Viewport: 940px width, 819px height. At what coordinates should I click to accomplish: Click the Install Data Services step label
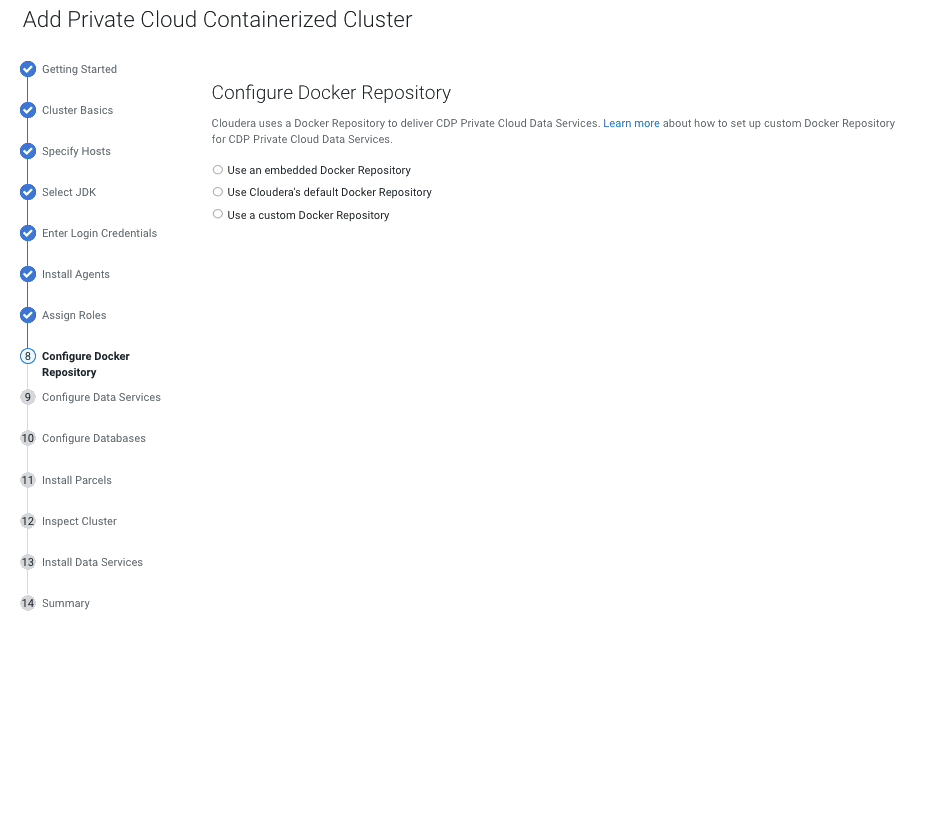click(x=92, y=563)
